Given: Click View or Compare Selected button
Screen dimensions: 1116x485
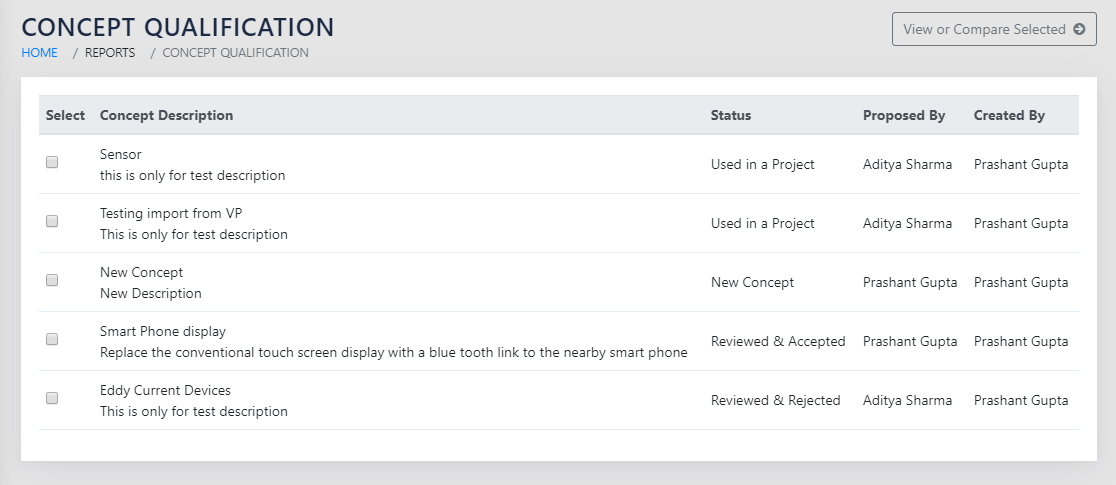Looking at the screenshot, I should click(x=993, y=29).
